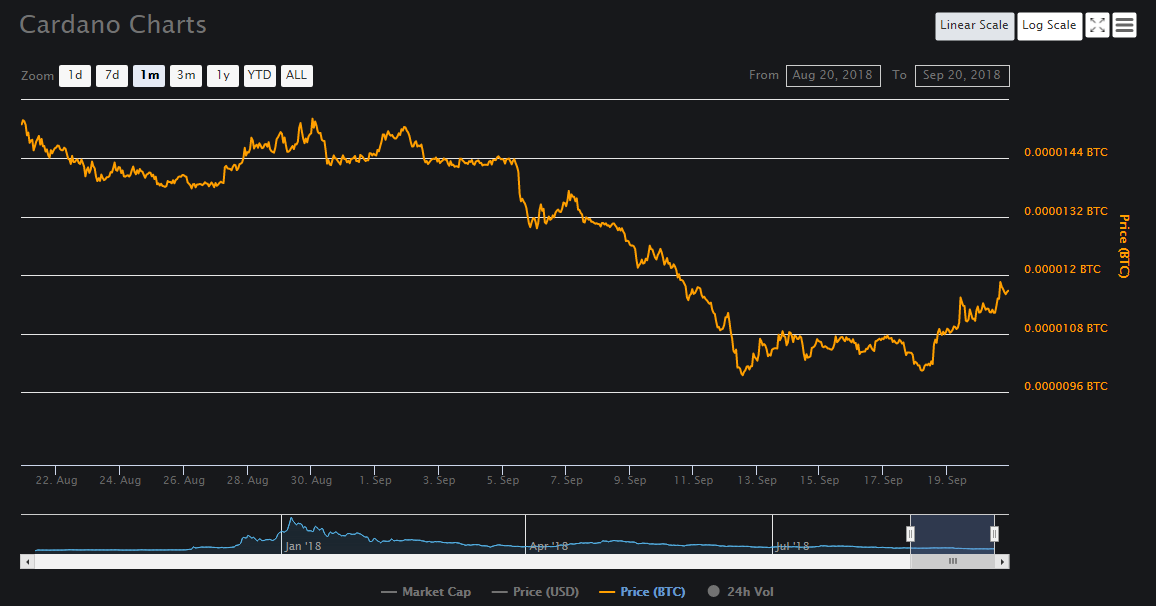Click the 0.000012 BTC axis label
The image size is (1156, 606).
pos(1062,270)
